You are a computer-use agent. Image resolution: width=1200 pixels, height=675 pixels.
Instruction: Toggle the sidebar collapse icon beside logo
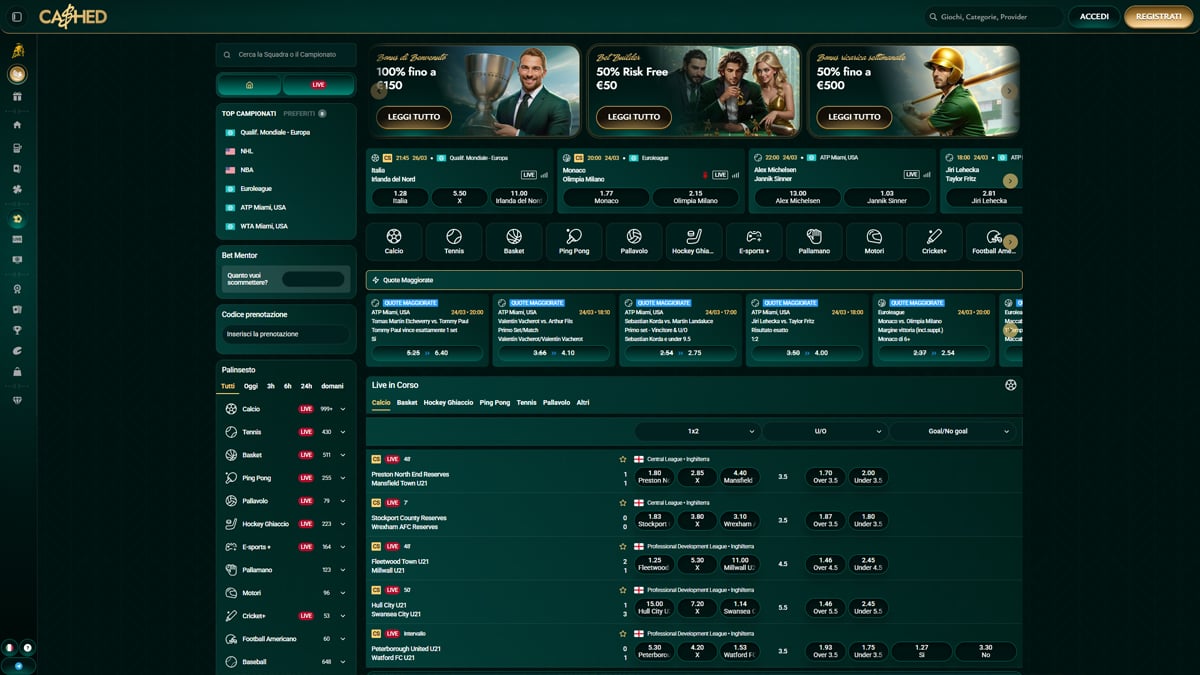(17, 17)
